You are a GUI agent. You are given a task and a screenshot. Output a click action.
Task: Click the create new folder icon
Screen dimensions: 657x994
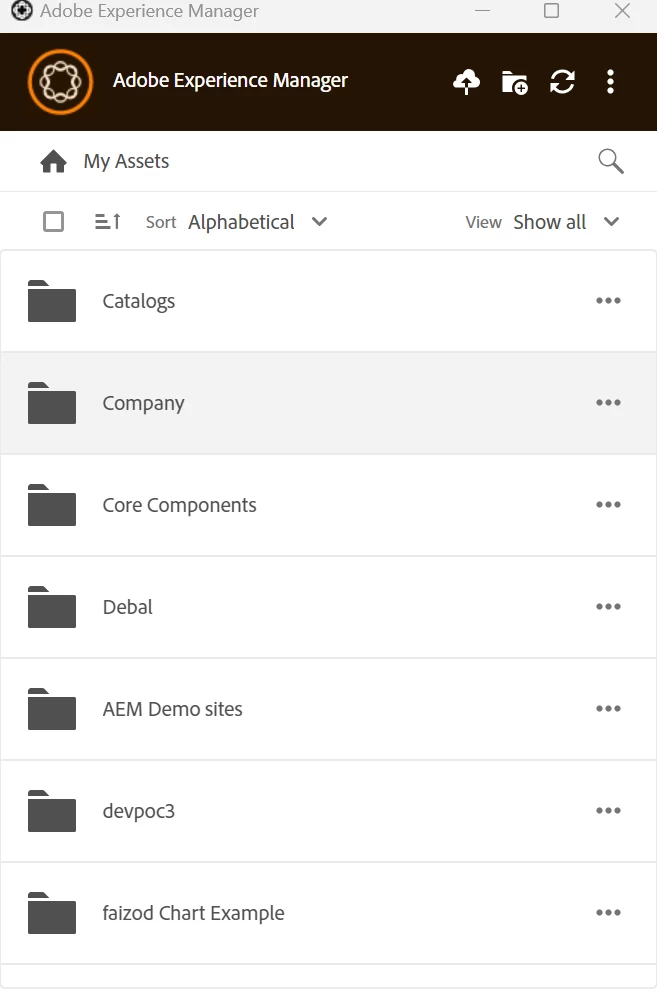514,82
